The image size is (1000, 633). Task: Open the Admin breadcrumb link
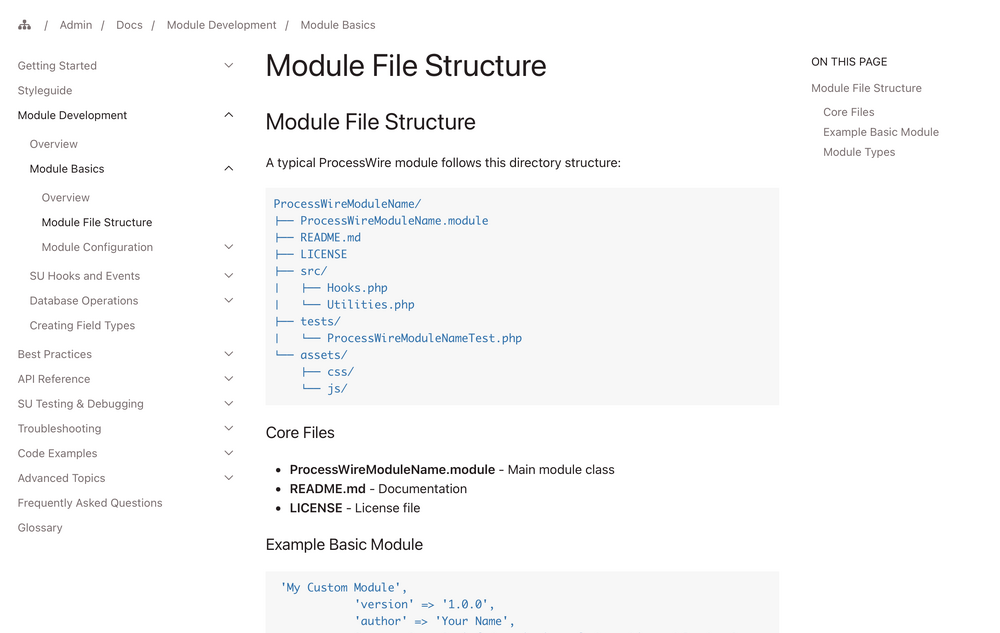pyautogui.click(x=76, y=25)
